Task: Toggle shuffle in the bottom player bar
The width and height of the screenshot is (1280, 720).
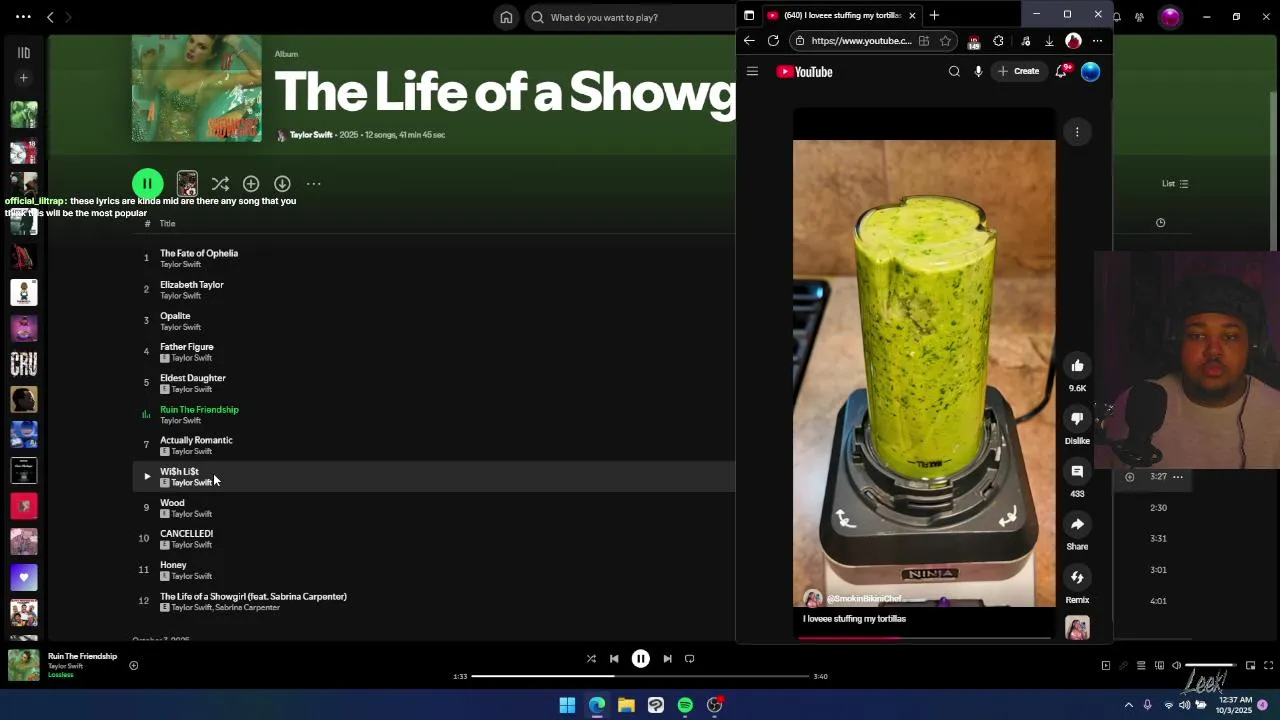Action: point(591,659)
